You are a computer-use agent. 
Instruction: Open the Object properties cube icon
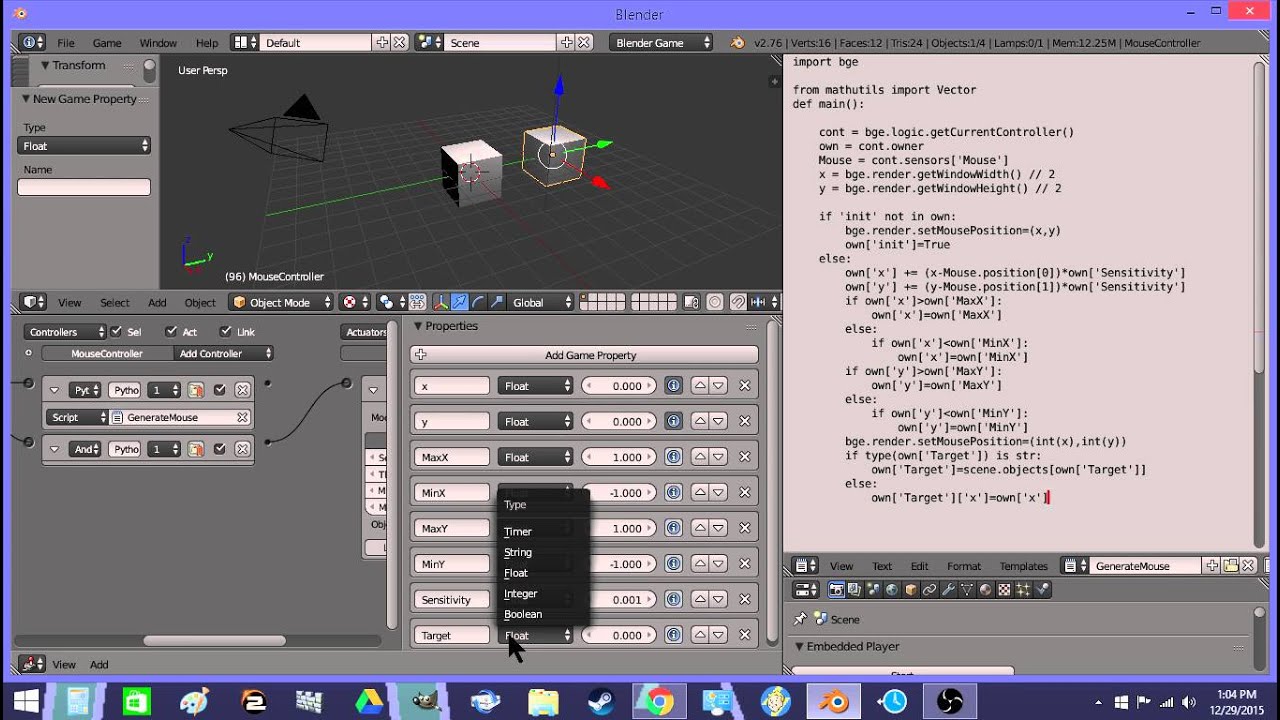pos(911,590)
